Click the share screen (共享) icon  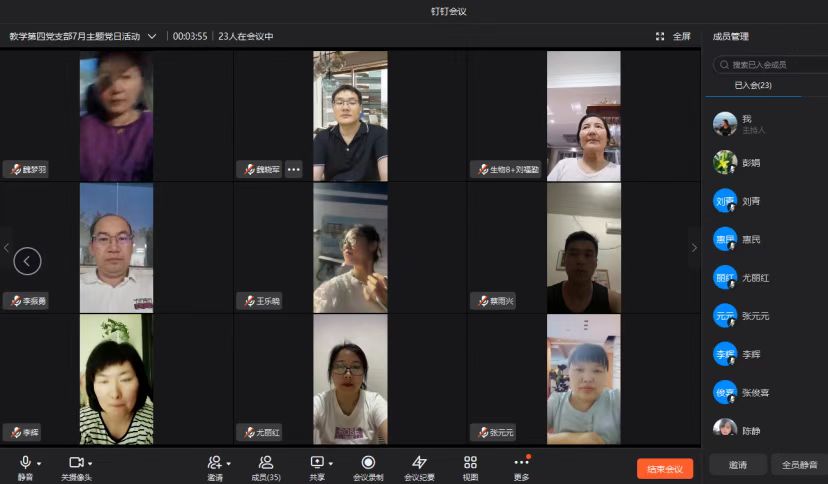317,462
